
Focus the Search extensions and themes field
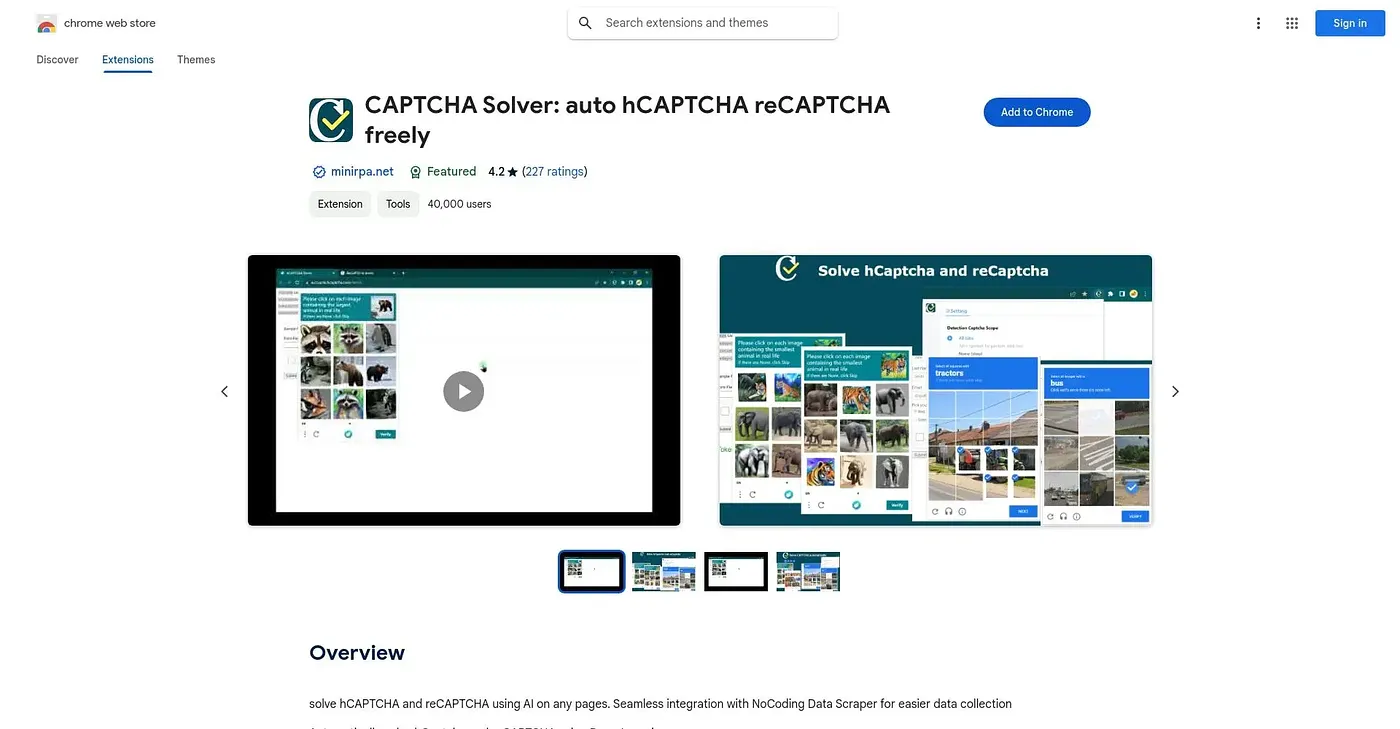(x=702, y=23)
